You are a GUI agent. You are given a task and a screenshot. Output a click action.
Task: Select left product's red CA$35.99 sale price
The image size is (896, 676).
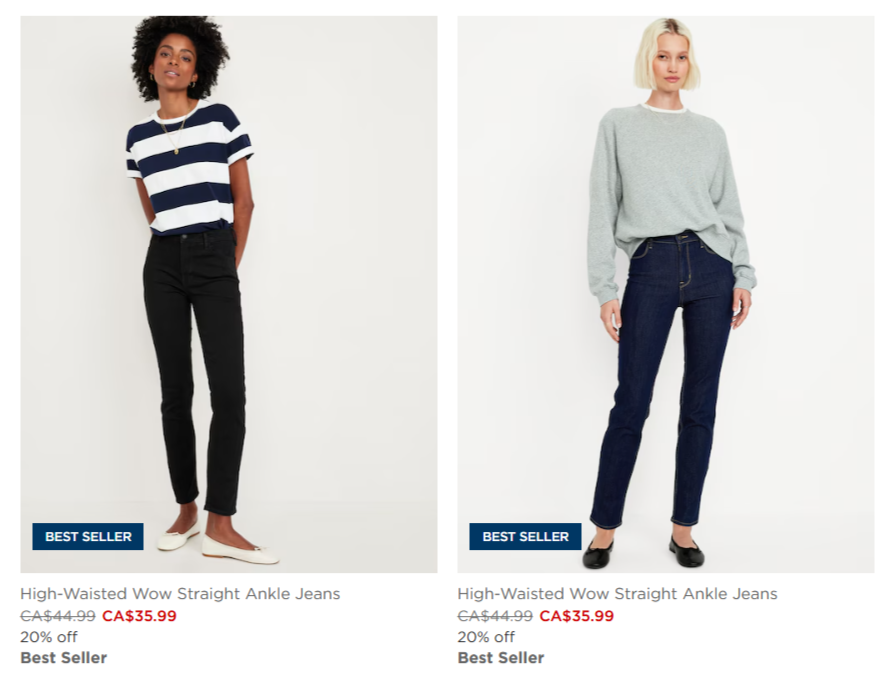139,616
